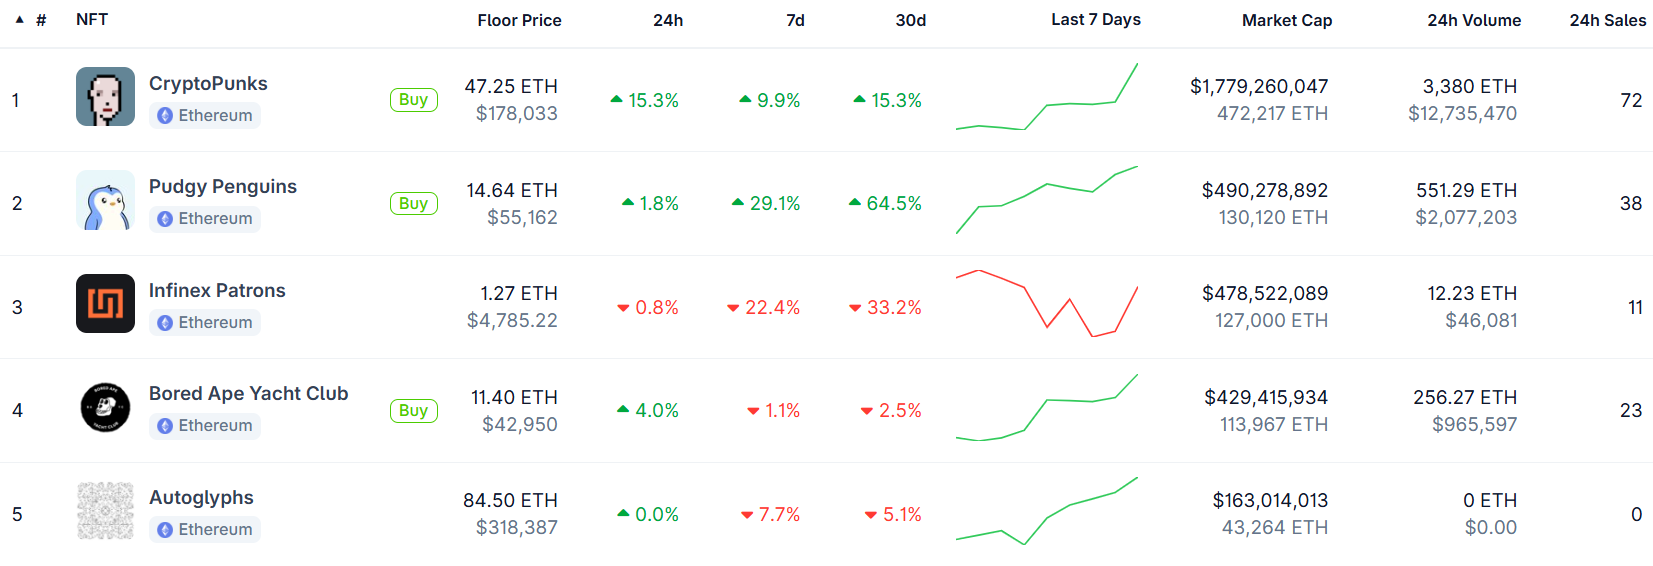Viewport: 1653px width, 566px height.
Task: Sort by the 24h Sales header
Action: (x=1608, y=20)
